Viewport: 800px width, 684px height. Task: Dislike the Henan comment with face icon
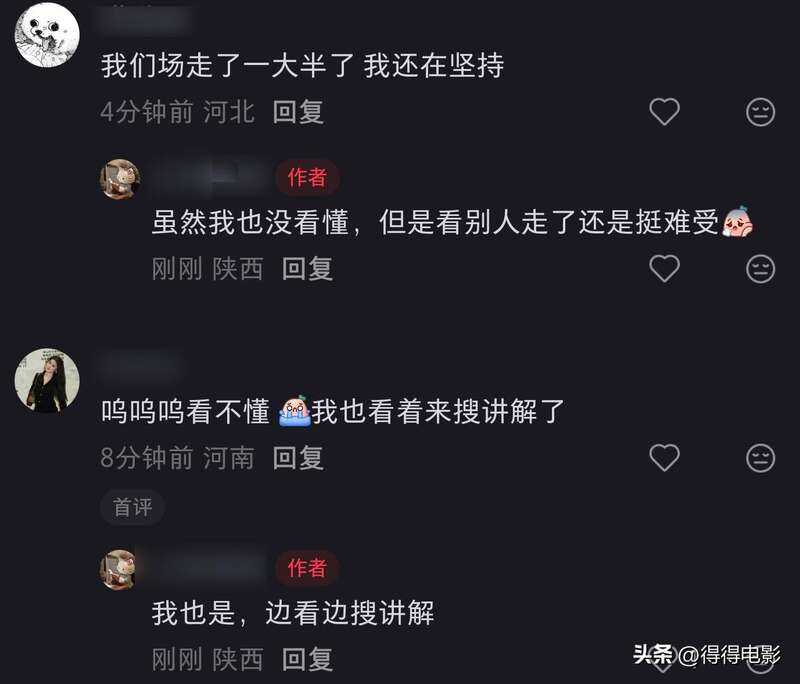point(760,458)
